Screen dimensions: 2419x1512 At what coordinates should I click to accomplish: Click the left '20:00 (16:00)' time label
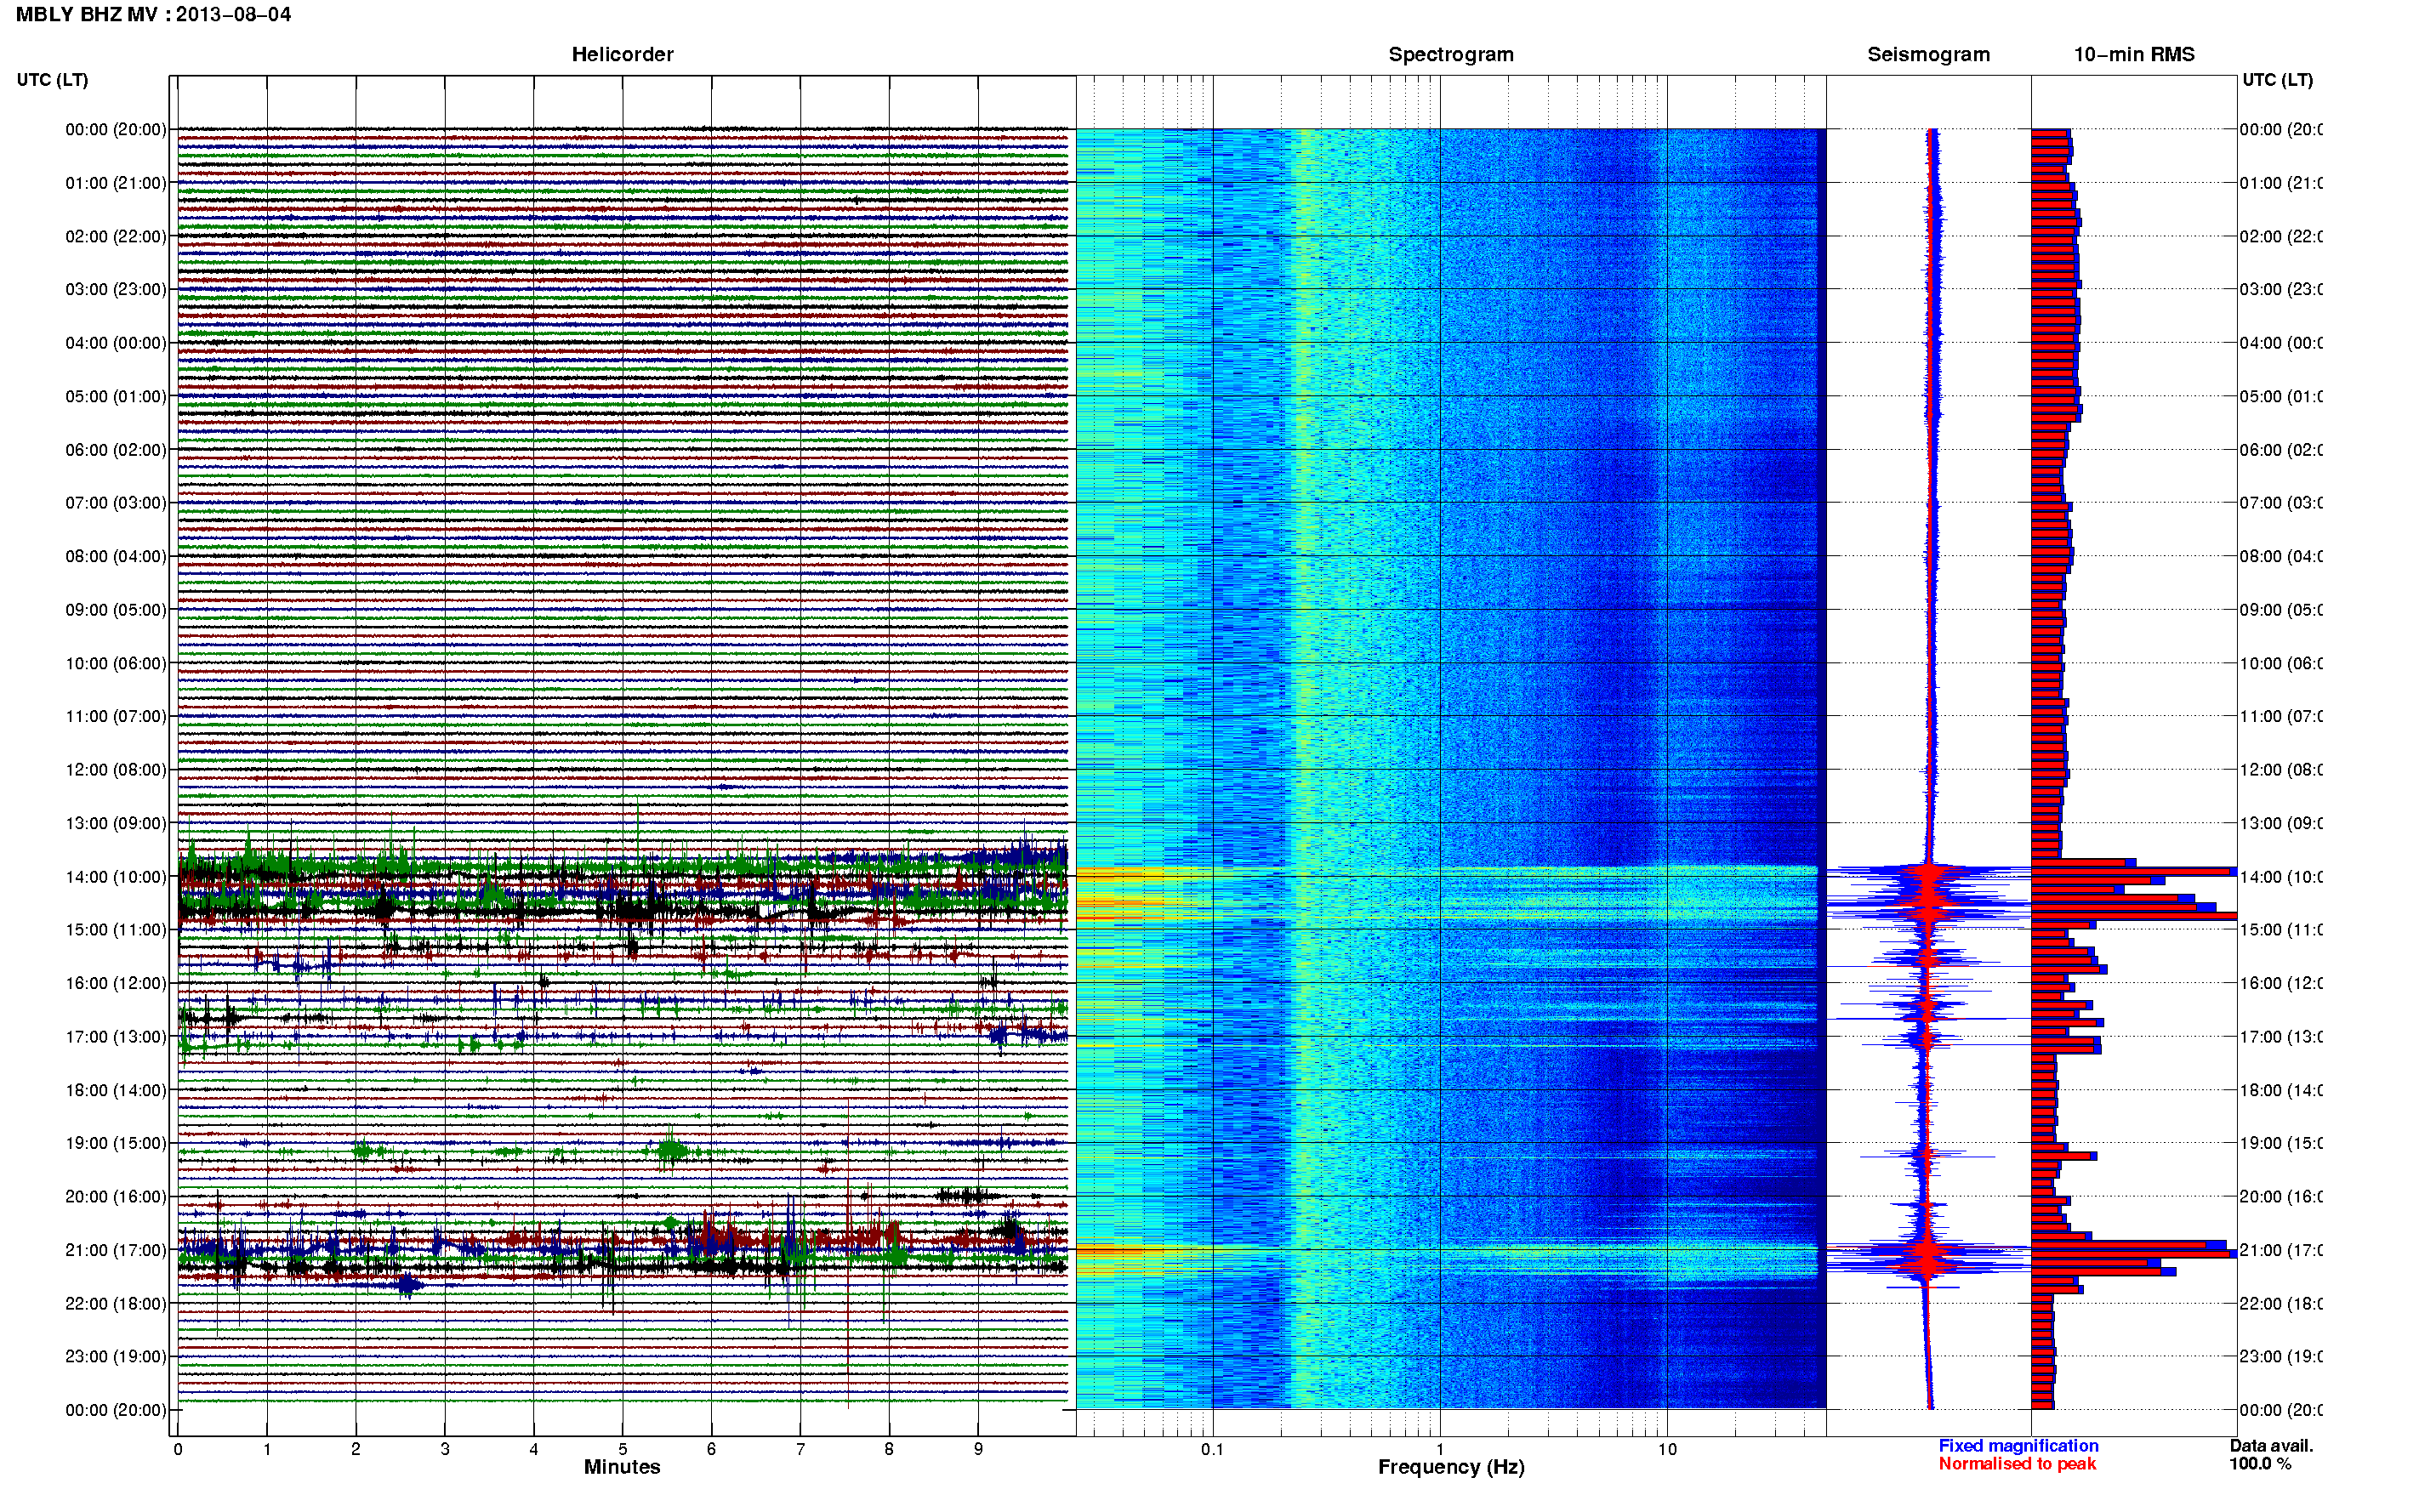pos(116,1197)
